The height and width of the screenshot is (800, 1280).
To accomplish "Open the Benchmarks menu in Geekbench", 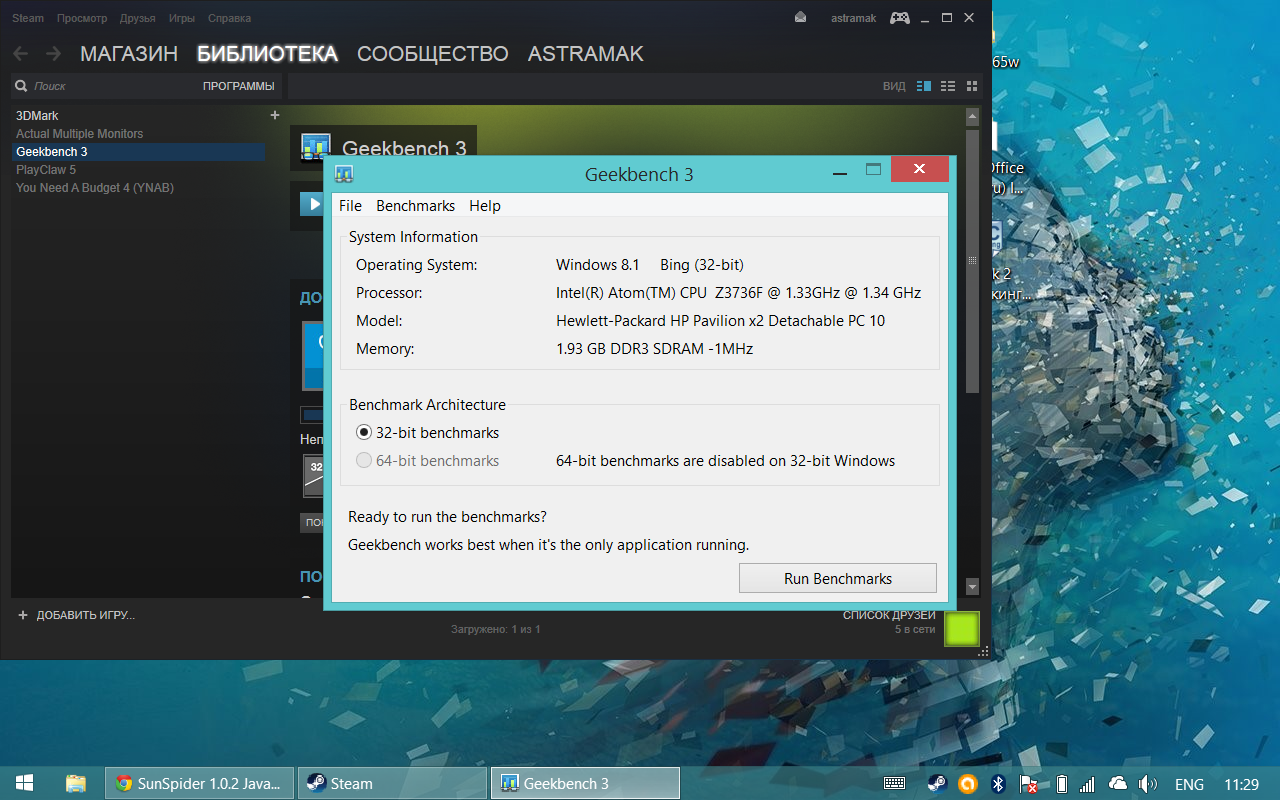I will click(x=415, y=206).
